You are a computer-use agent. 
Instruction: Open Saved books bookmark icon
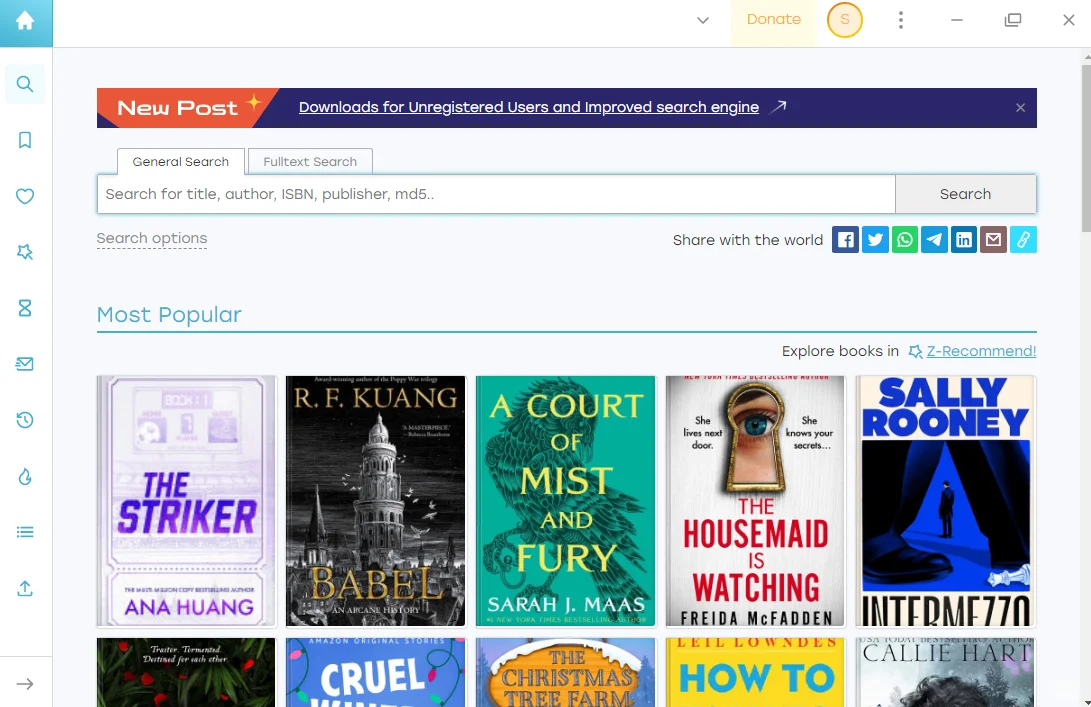tap(25, 140)
